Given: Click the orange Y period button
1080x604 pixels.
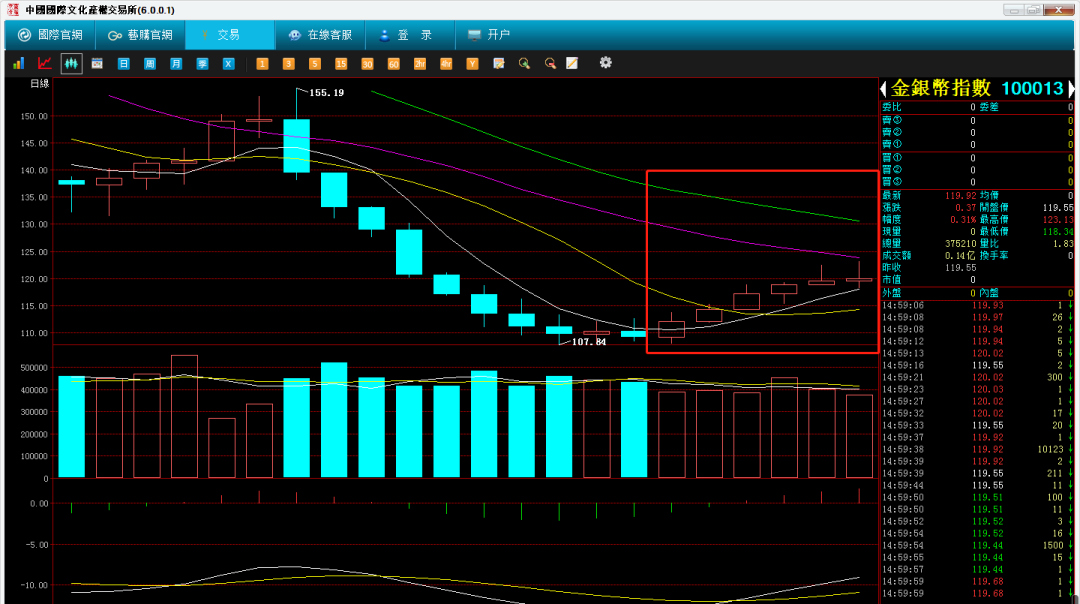Looking at the screenshot, I should click(x=472, y=63).
